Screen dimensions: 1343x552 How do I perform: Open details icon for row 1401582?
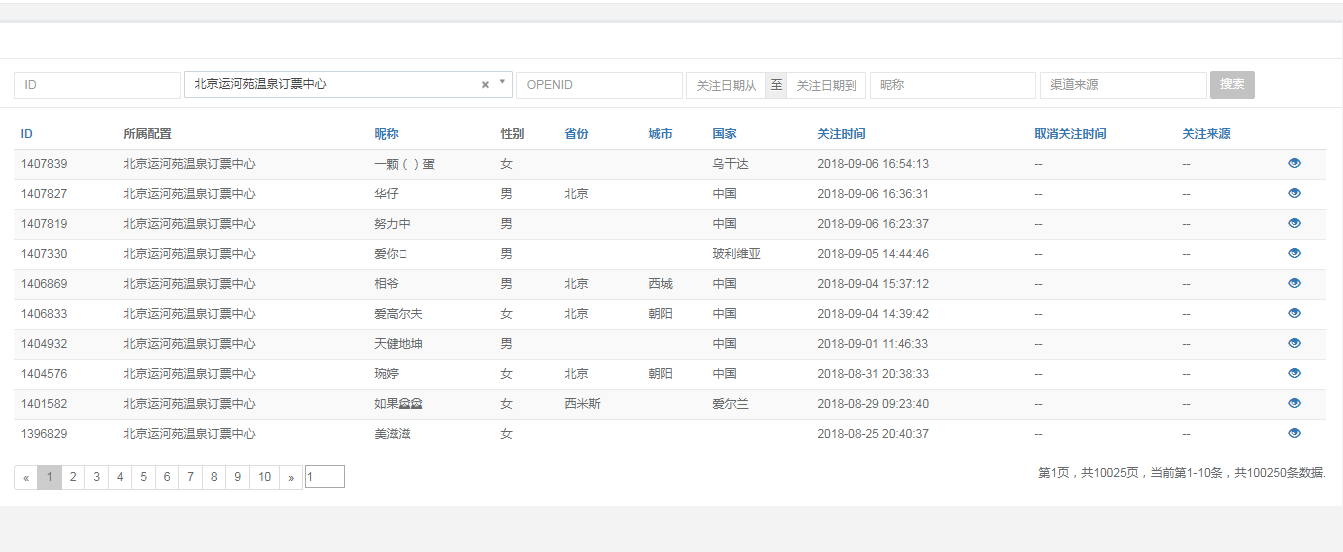coord(1294,403)
